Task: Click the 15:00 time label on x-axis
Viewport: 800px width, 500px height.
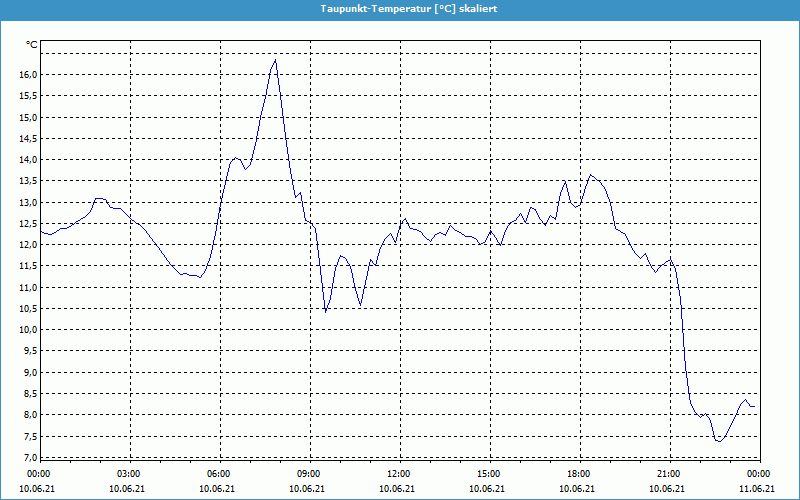Action: click(x=489, y=474)
